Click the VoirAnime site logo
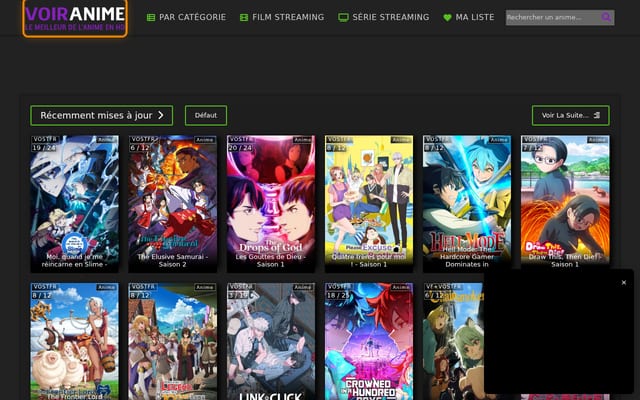This screenshot has width=640, height=400. (75, 19)
